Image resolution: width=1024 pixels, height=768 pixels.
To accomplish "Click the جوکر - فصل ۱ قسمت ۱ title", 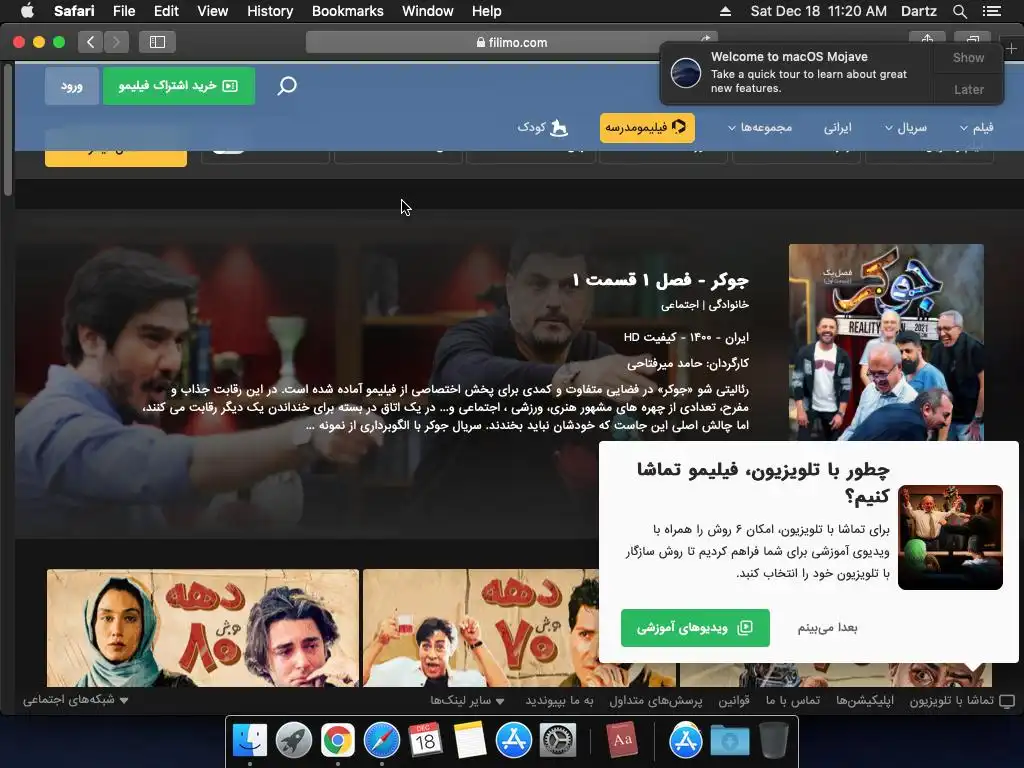I will pyautogui.click(x=660, y=280).
